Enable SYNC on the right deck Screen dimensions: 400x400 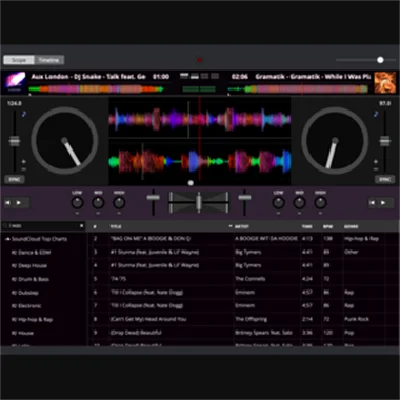tap(385, 179)
